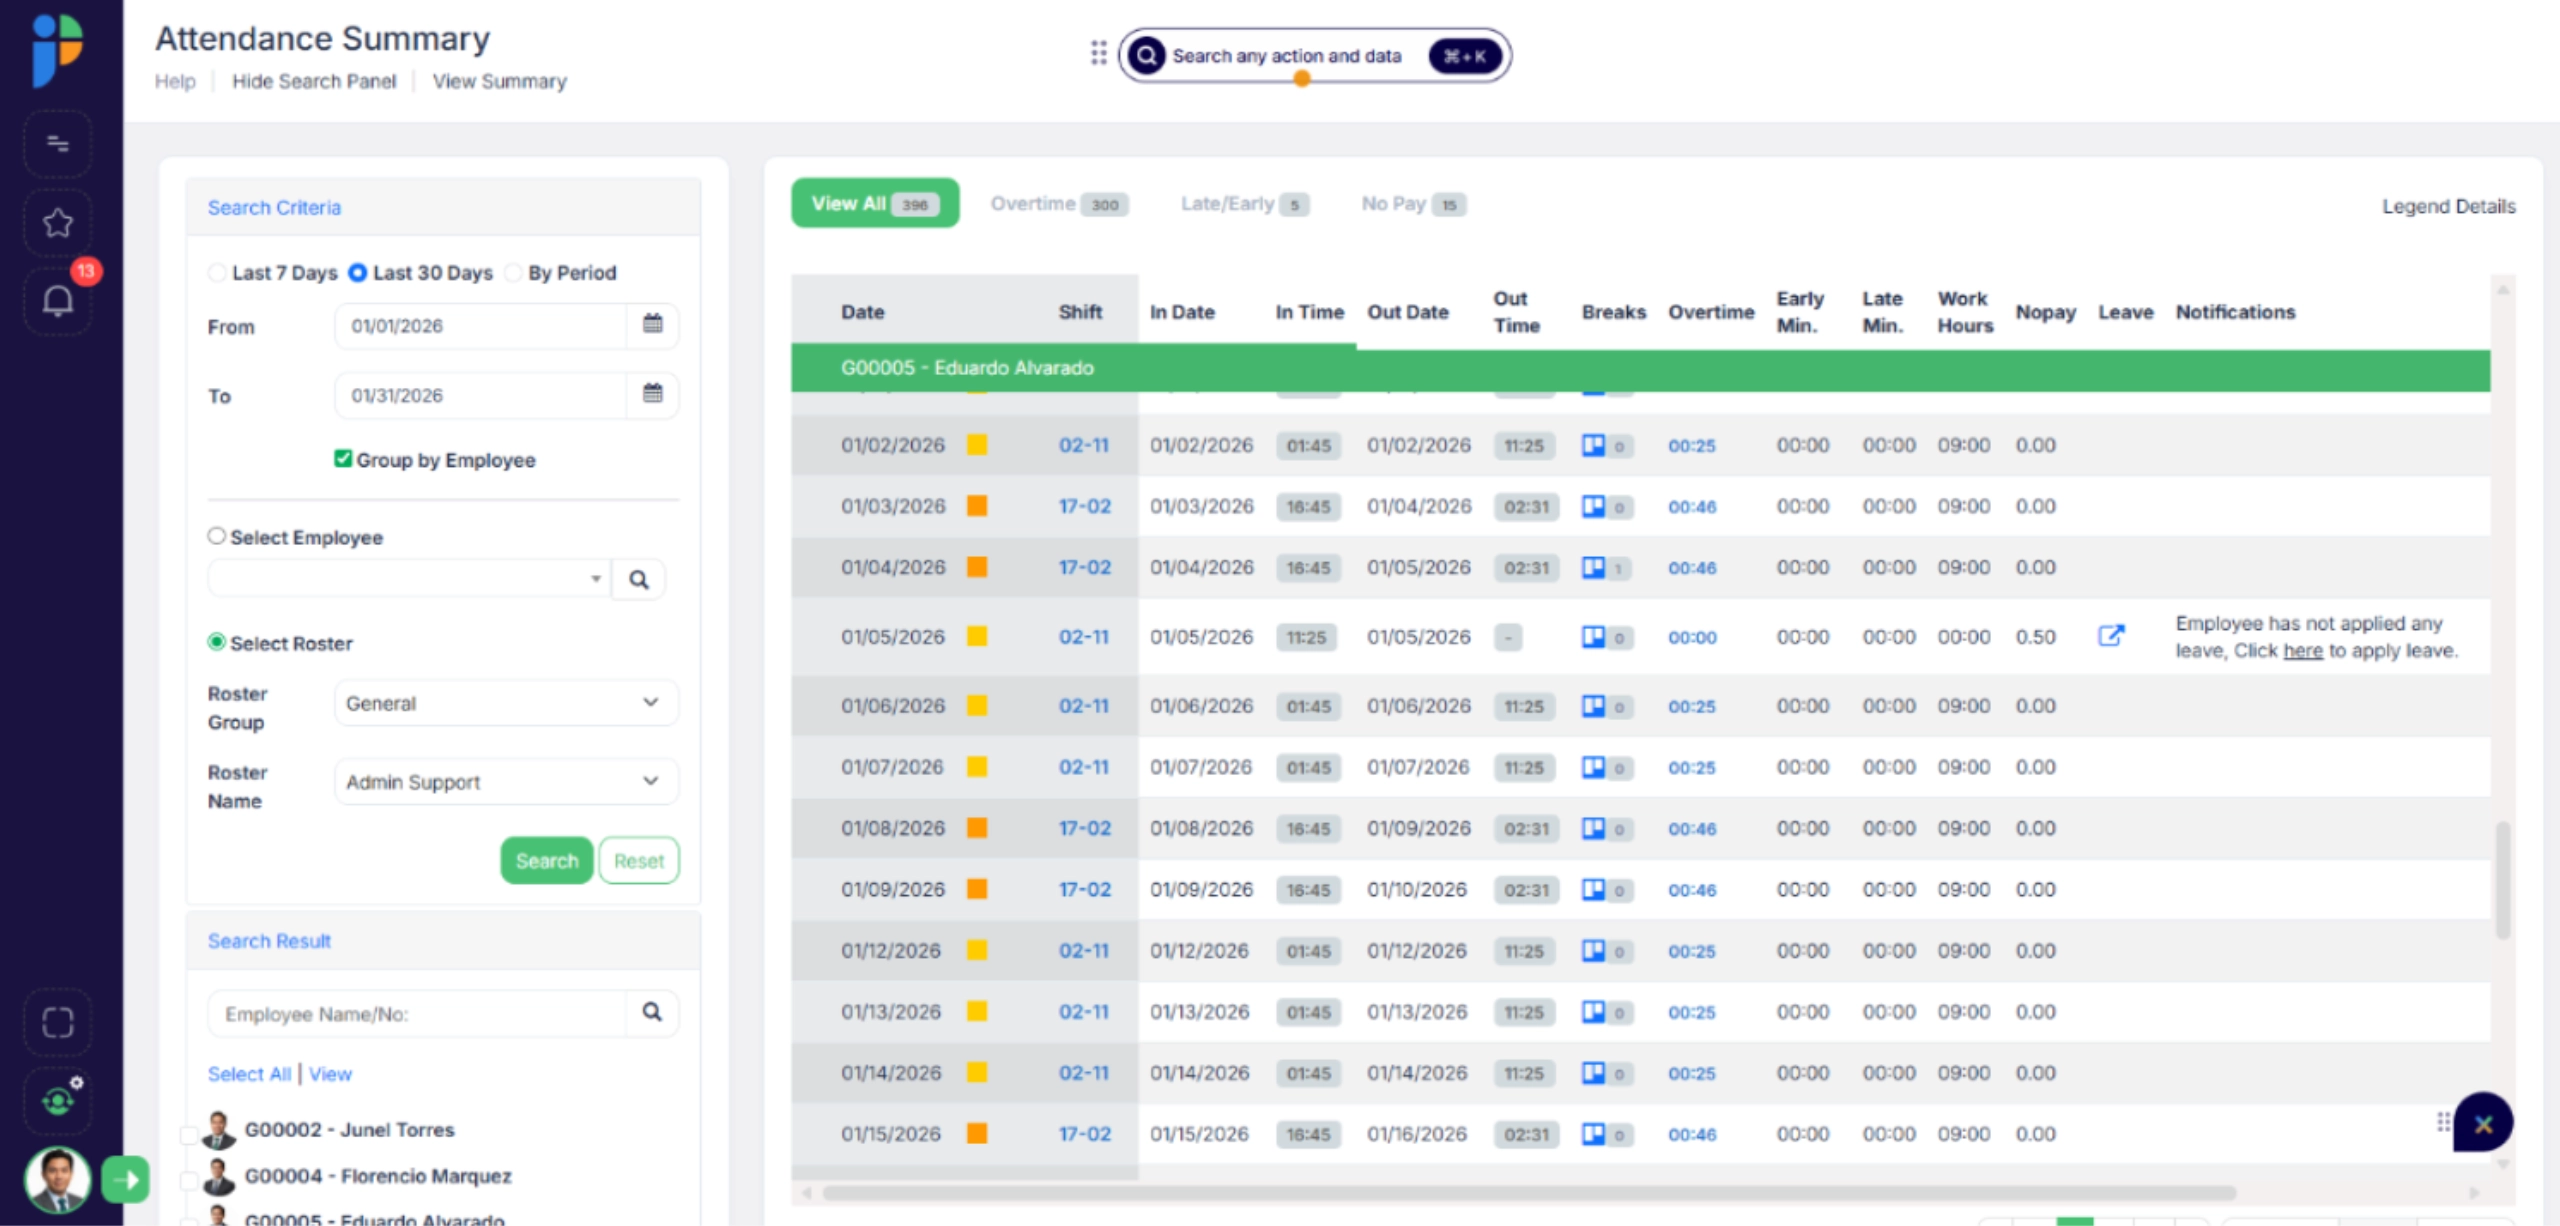Click the green Search button

coord(547,861)
